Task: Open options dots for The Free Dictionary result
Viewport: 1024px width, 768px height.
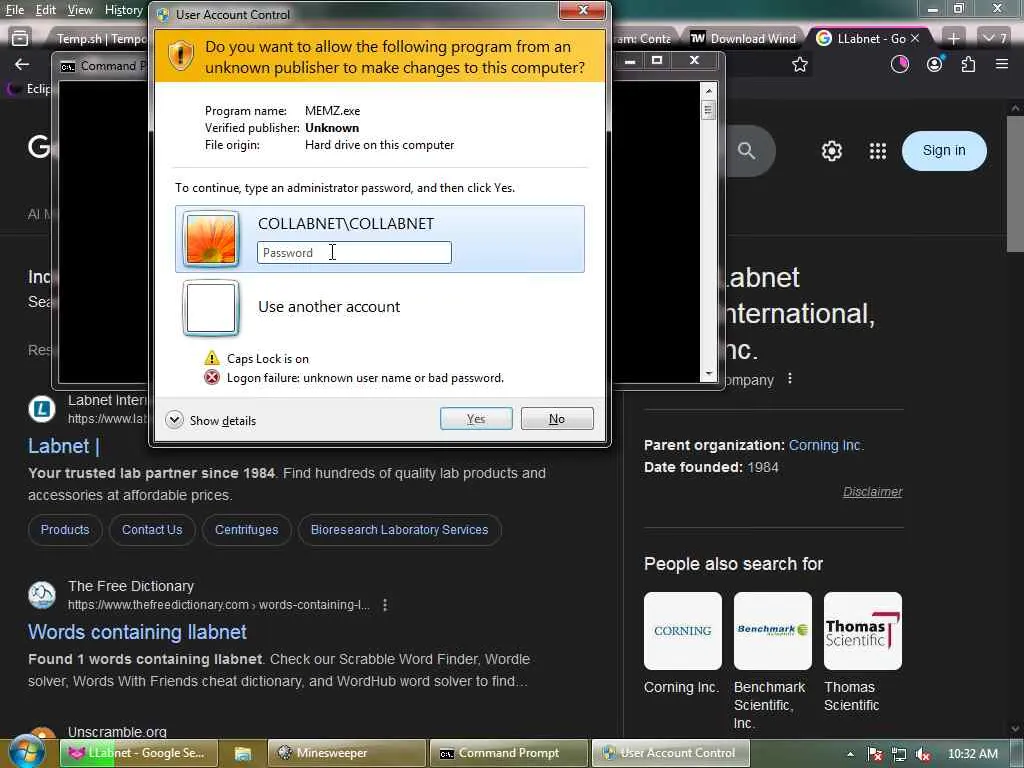Action: click(385, 605)
